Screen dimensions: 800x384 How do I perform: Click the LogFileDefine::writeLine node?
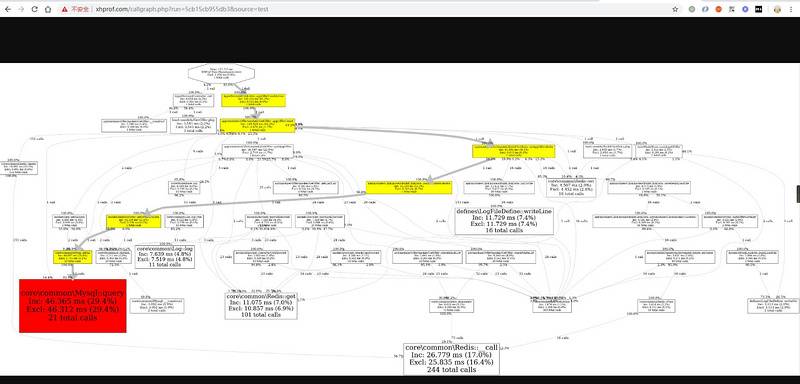(504, 221)
